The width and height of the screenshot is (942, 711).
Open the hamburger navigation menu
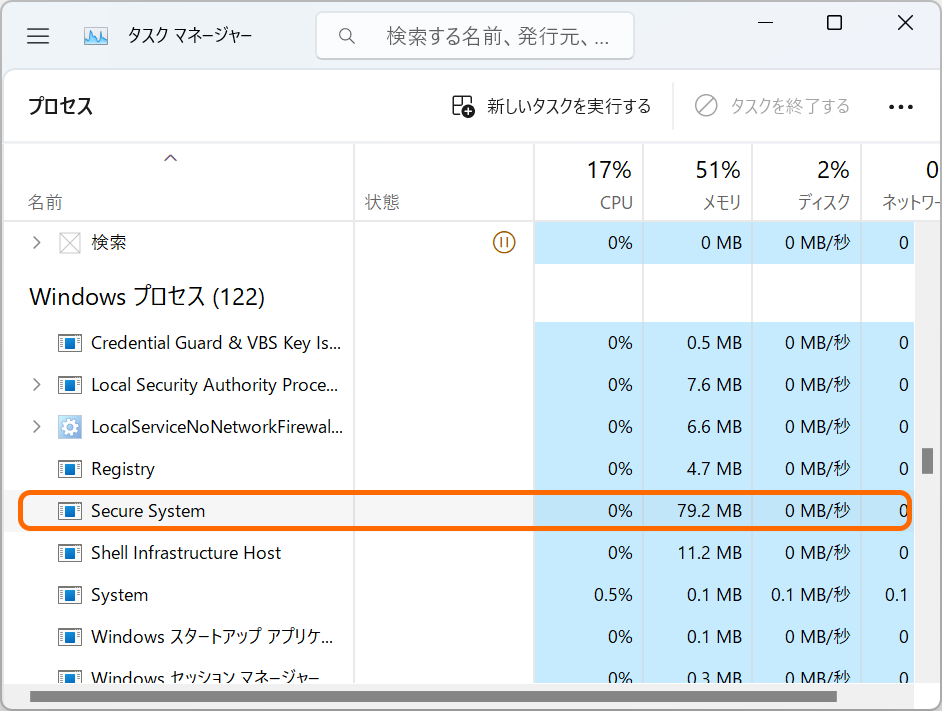(x=37, y=35)
